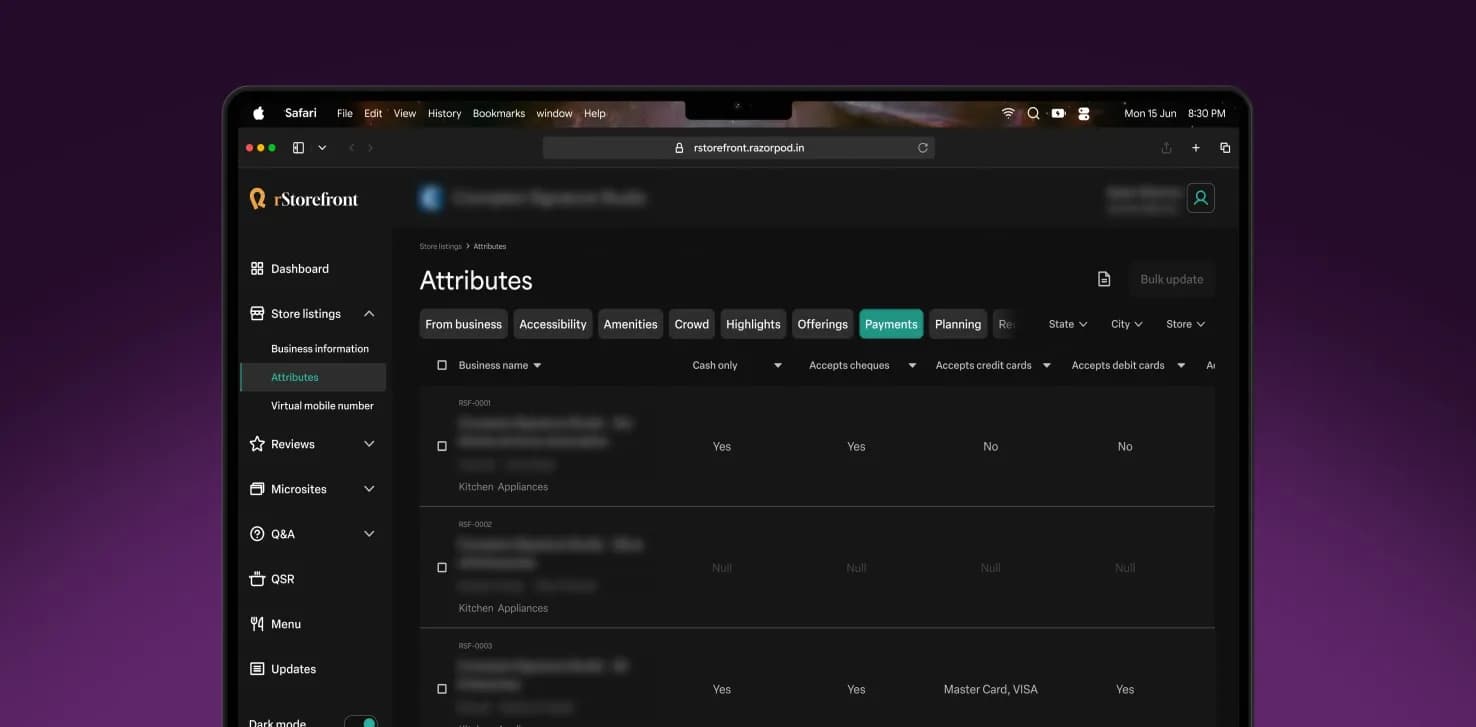The image size is (1476, 727).
Task: Open a new Safari tab with plus
Action: (1196, 147)
